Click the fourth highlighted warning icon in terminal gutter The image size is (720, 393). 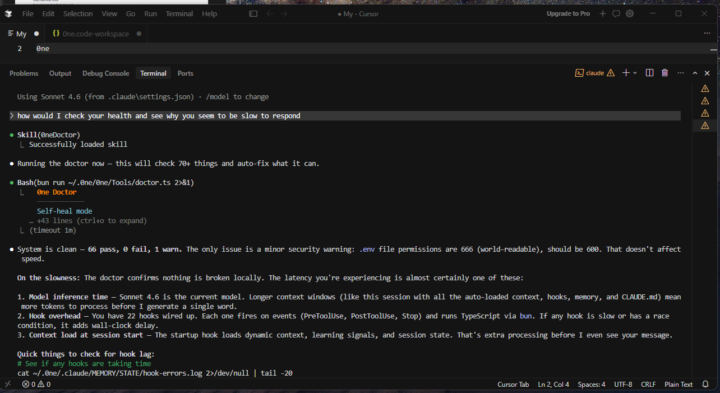click(705, 125)
